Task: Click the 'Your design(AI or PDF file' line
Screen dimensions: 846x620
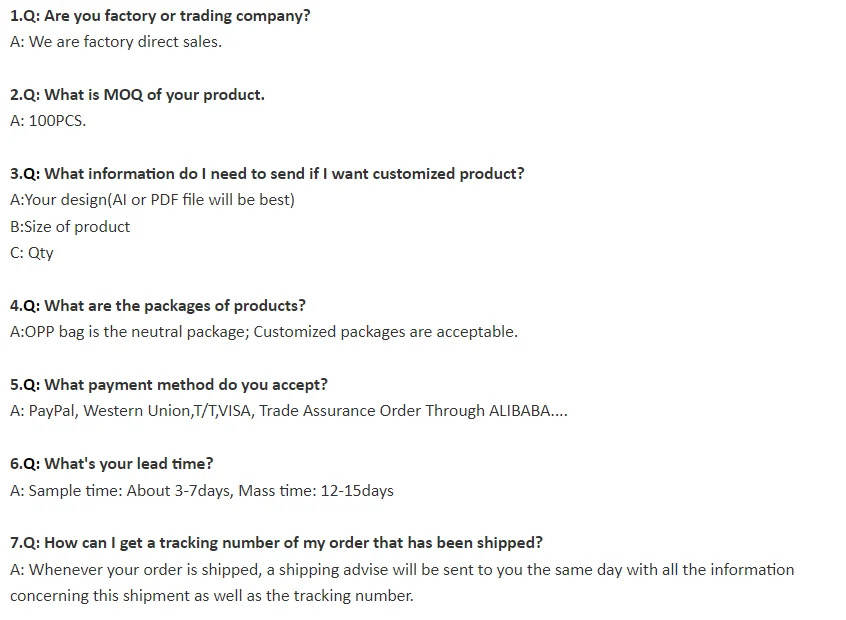Action: point(152,200)
